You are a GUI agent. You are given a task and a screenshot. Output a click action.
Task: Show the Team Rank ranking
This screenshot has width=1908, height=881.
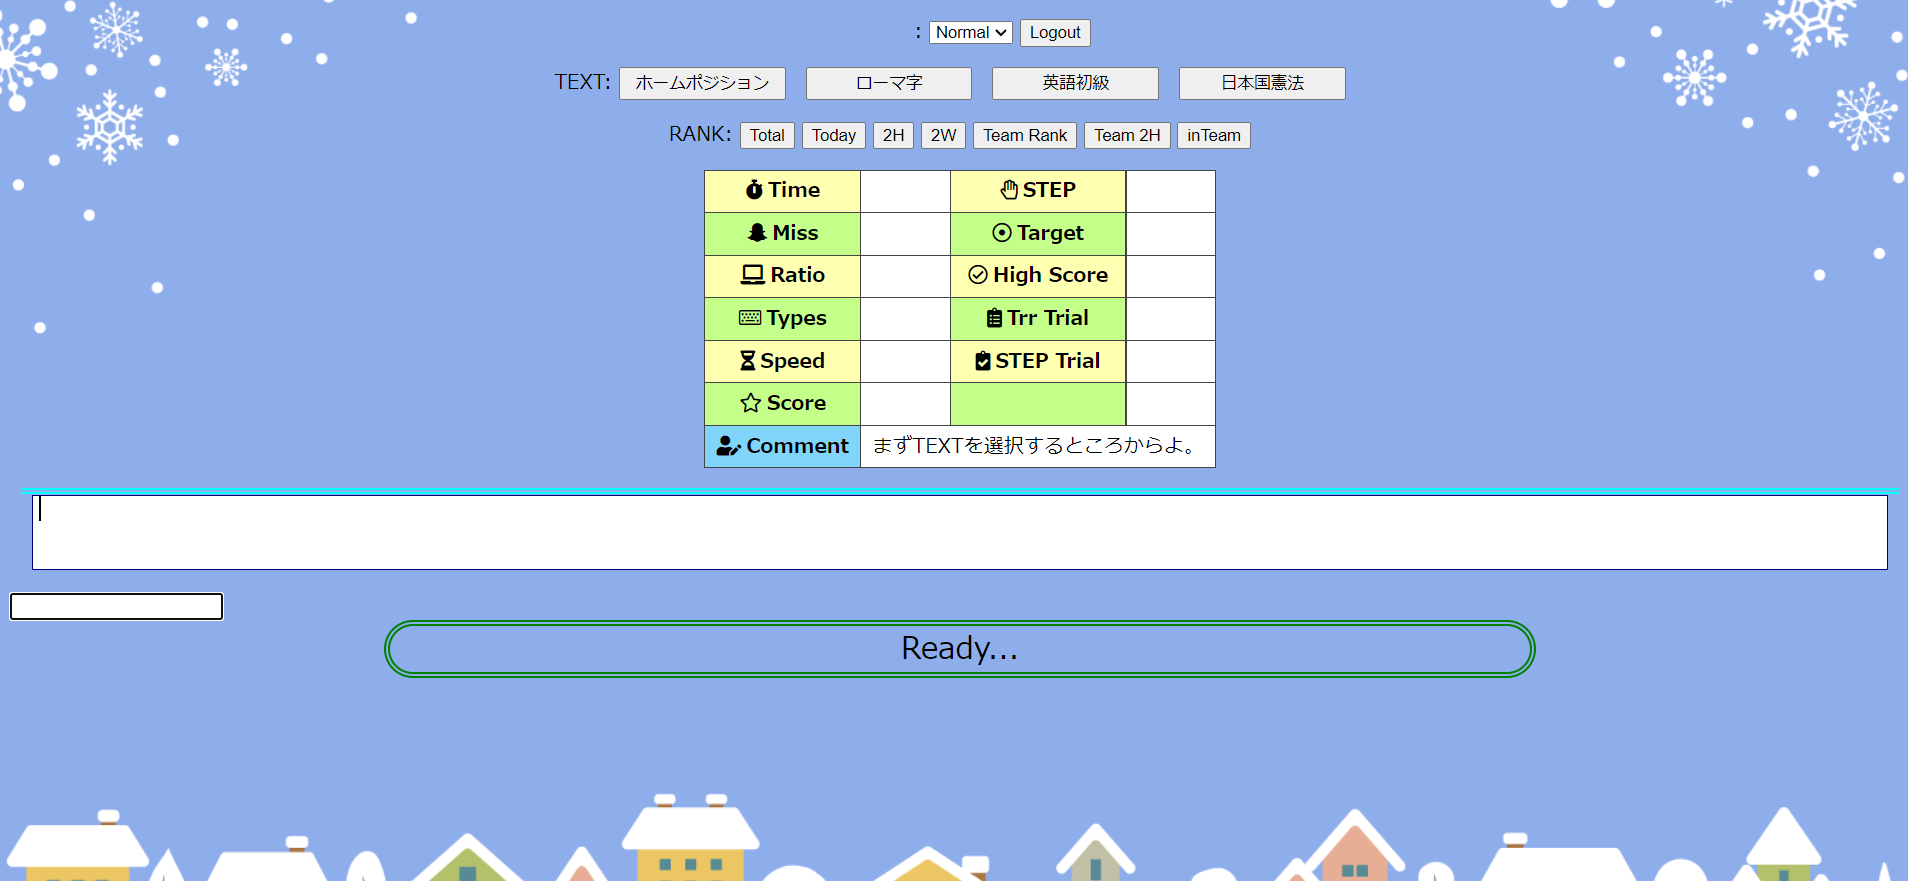click(x=1024, y=136)
